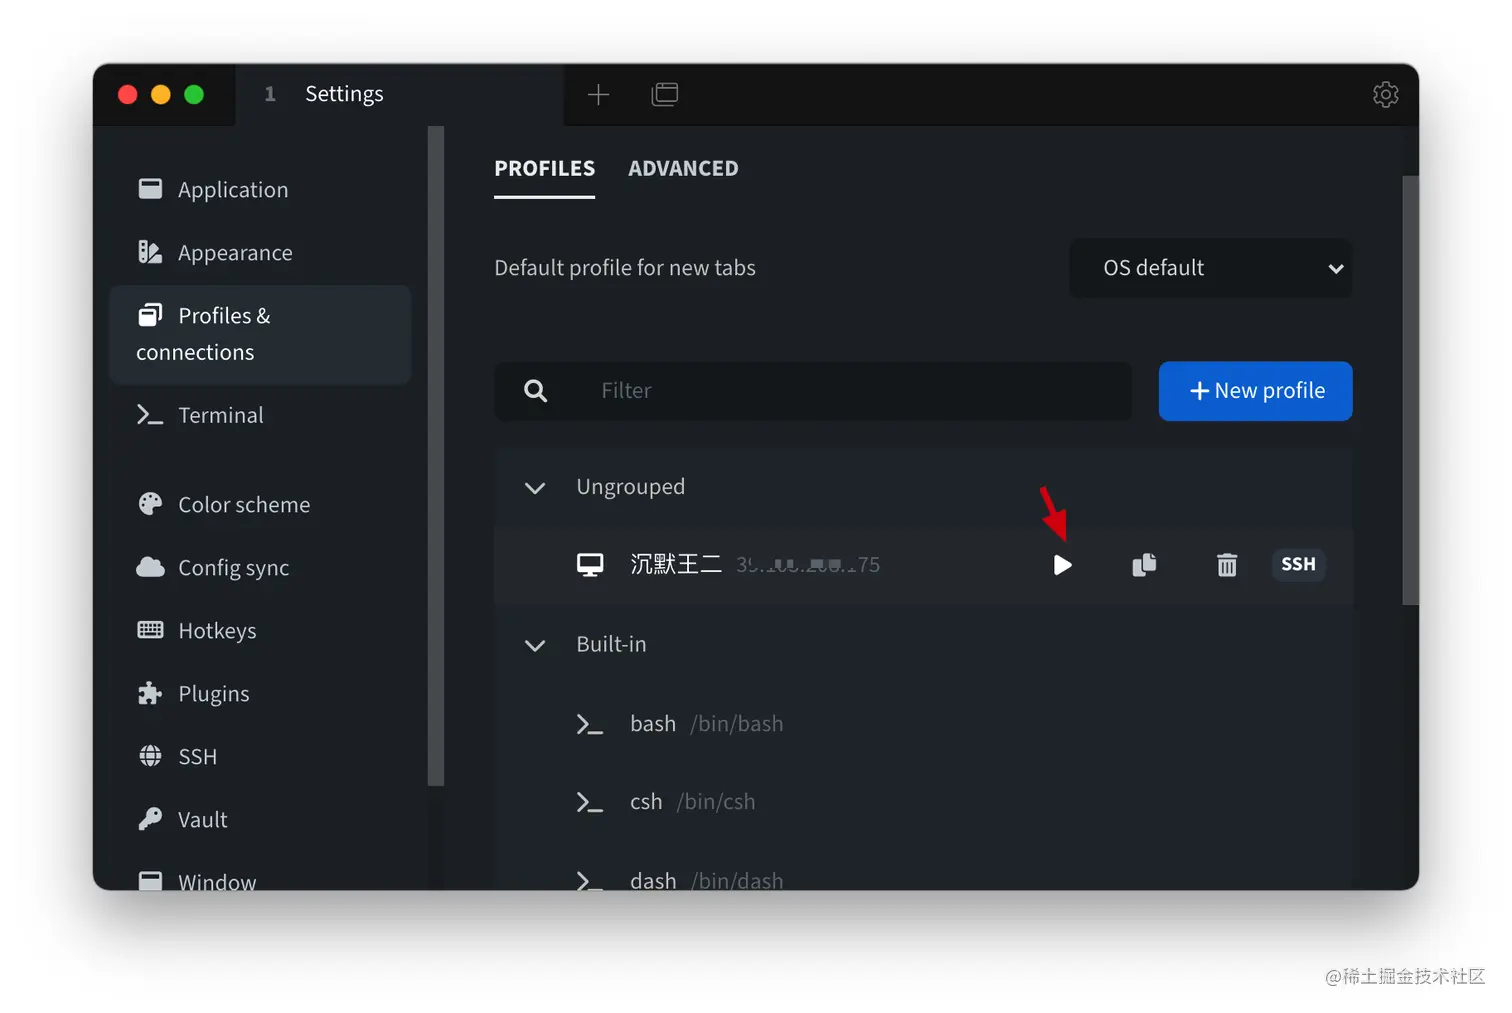Click the terminal prompt icon beside csh
The width and height of the screenshot is (1512, 1013).
point(589,802)
